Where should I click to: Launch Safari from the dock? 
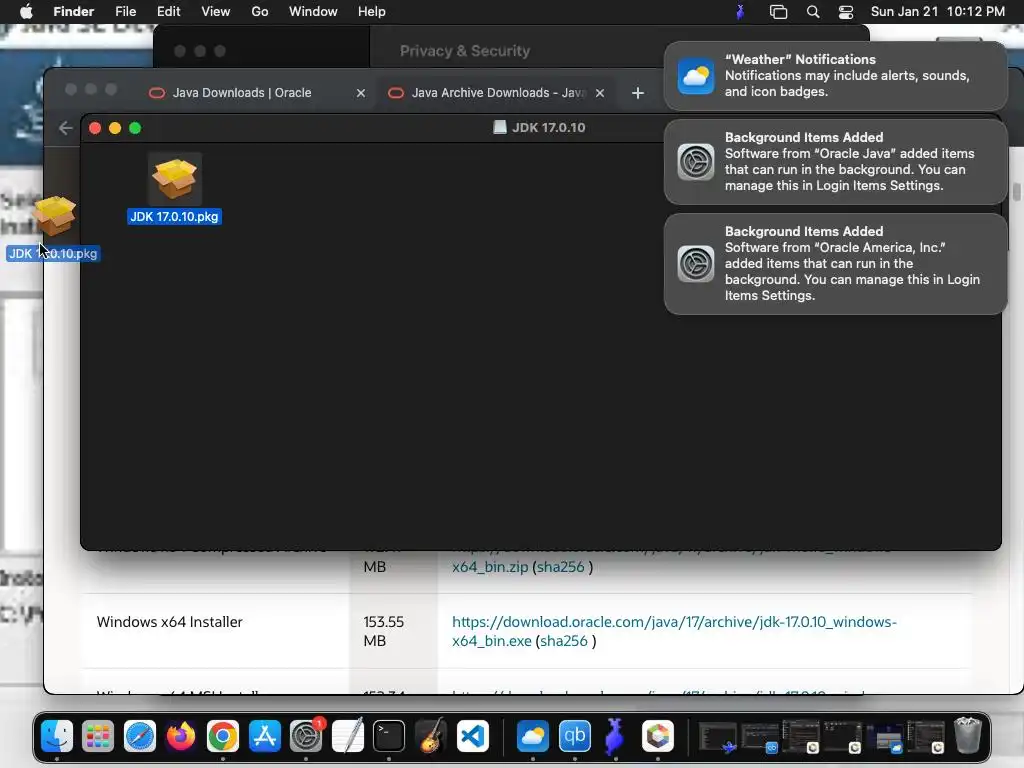pyautogui.click(x=140, y=736)
